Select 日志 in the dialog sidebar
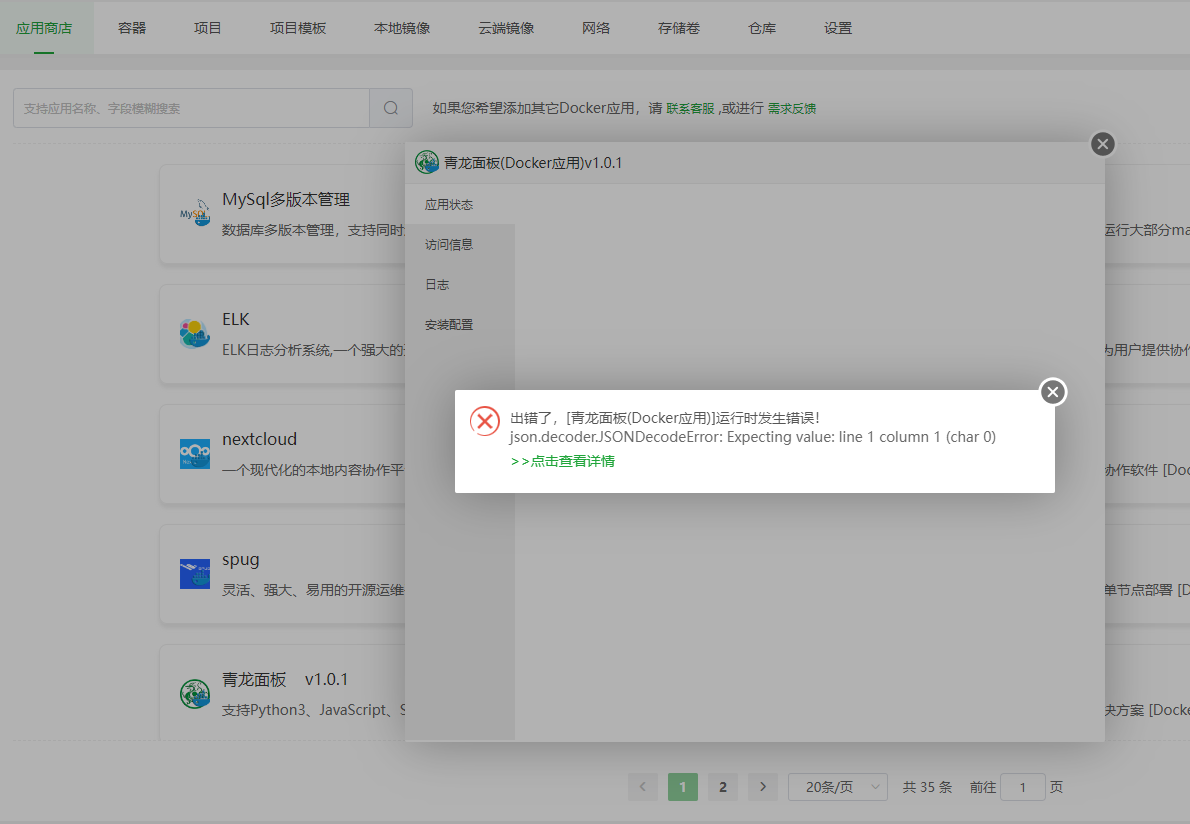 460,285
